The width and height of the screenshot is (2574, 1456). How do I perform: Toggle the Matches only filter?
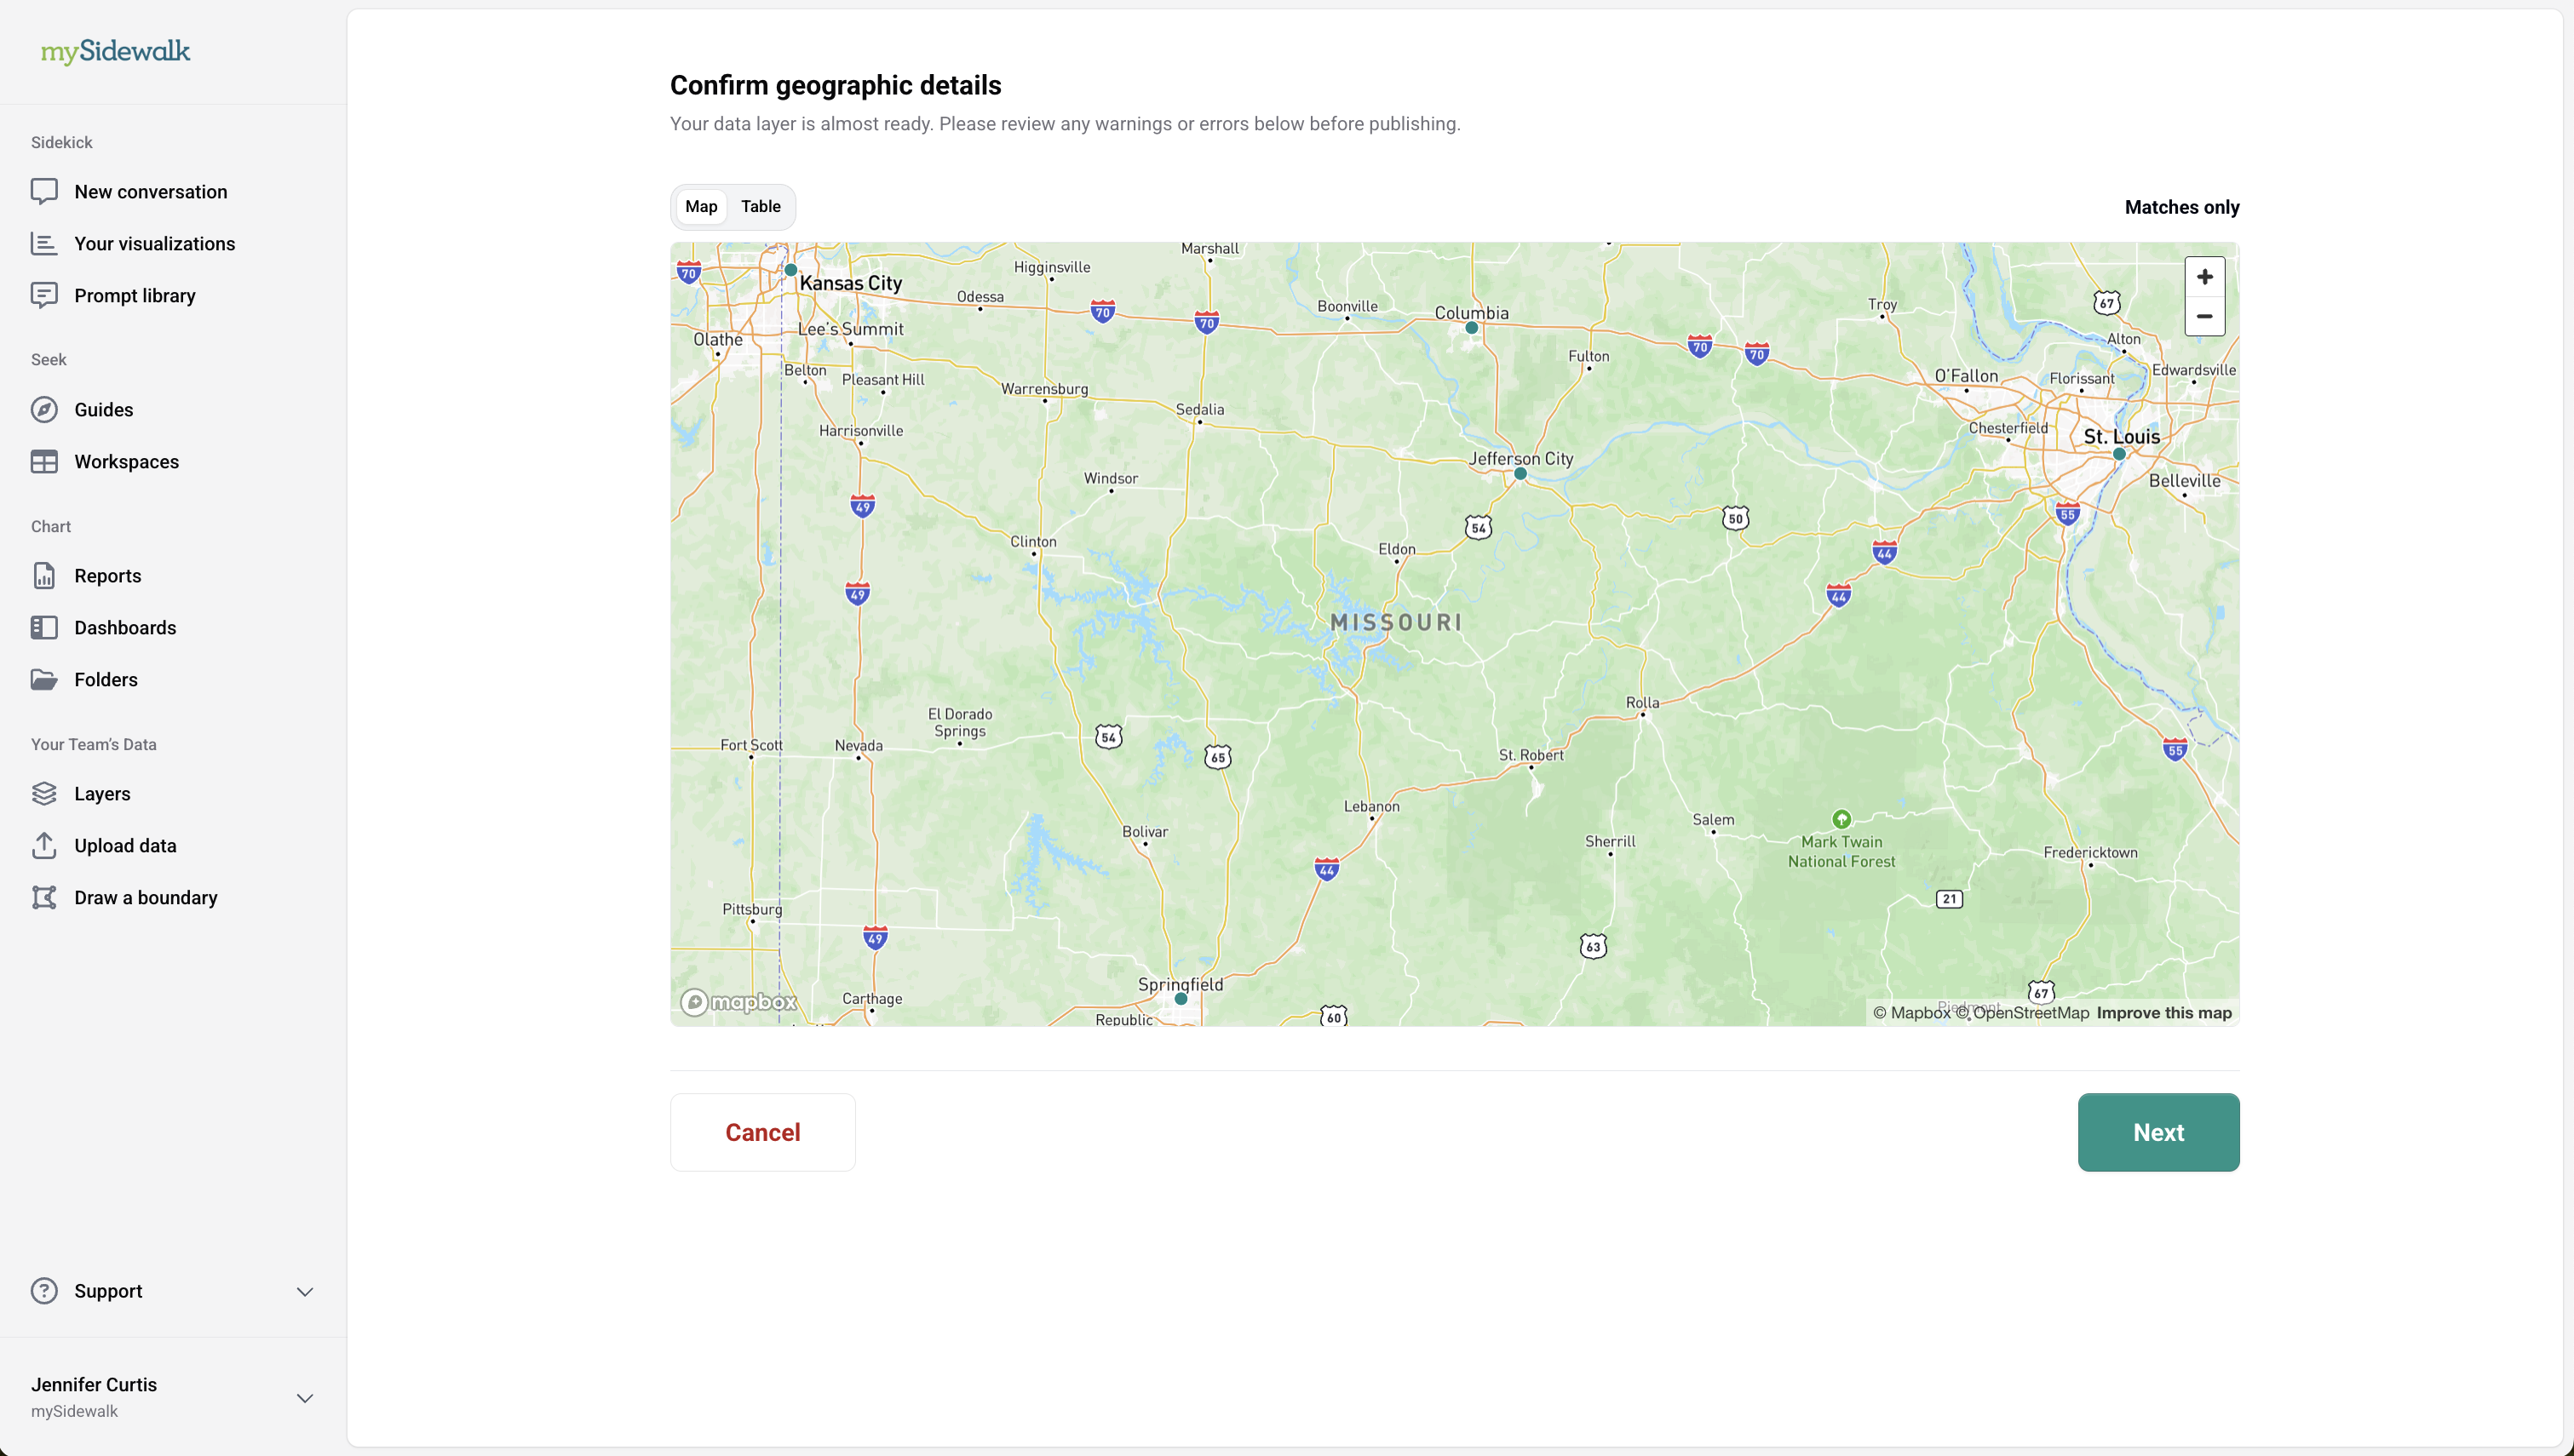click(x=2181, y=207)
